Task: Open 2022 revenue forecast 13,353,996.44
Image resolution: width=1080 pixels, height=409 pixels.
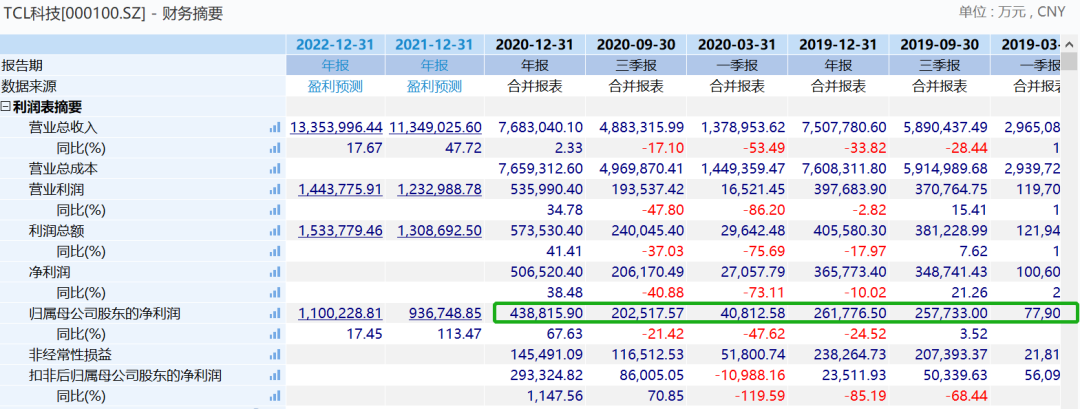Action: (336, 127)
